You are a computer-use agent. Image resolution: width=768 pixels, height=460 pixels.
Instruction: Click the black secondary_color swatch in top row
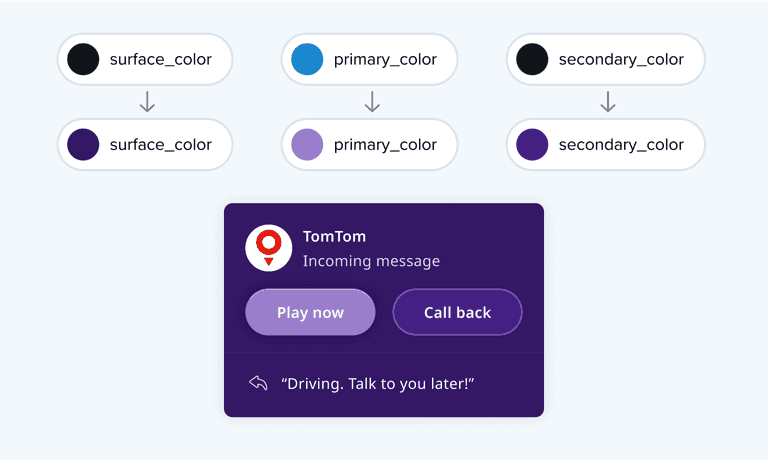coord(532,59)
